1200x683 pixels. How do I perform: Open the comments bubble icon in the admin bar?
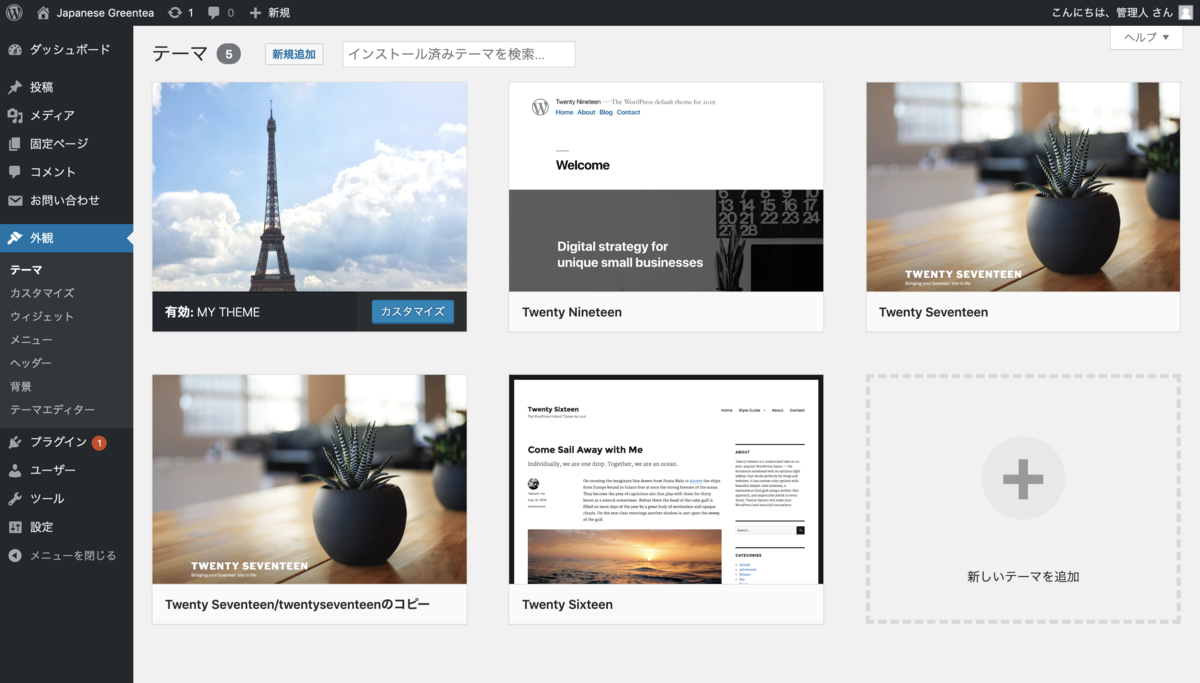click(x=214, y=13)
